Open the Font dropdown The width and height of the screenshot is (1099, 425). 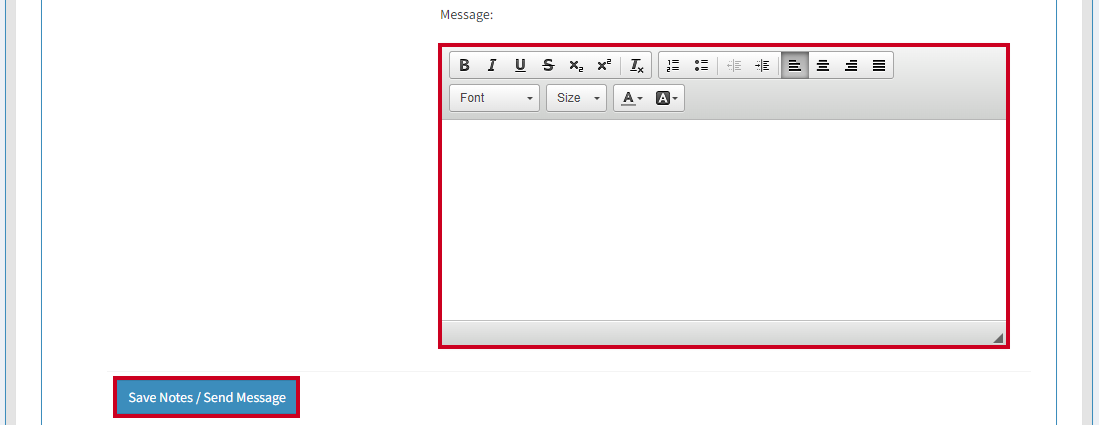pos(494,98)
